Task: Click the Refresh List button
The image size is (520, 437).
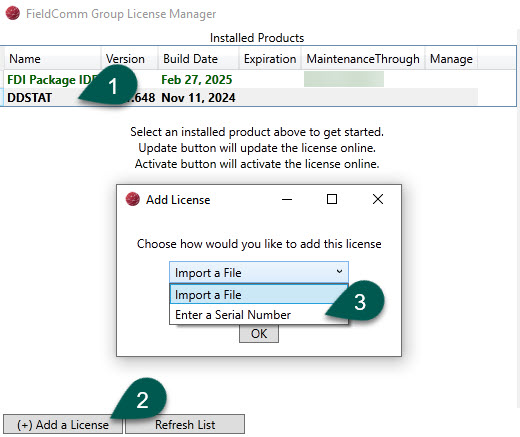Action: [185, 424]
